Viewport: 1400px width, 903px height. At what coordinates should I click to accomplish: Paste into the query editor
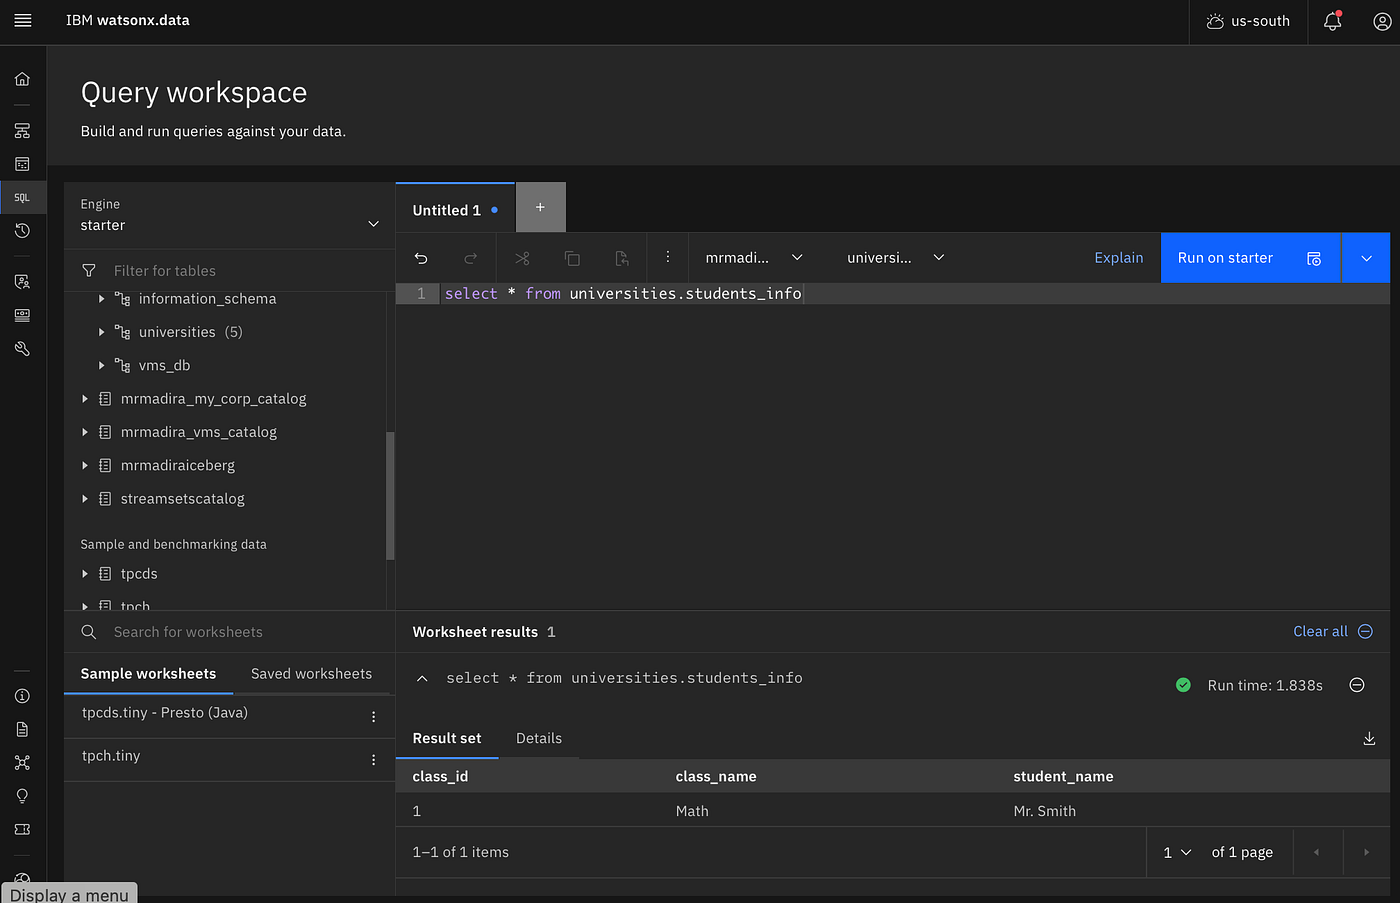click(x=622, y=258)
